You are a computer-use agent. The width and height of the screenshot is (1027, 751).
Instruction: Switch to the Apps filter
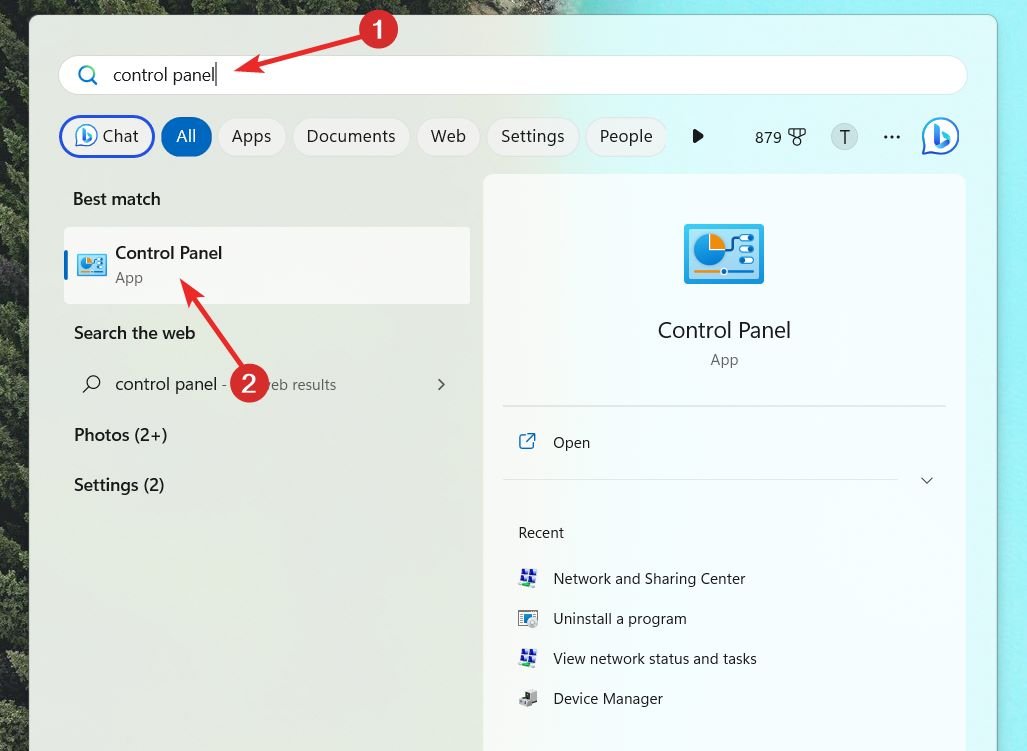tap(251, 136)
